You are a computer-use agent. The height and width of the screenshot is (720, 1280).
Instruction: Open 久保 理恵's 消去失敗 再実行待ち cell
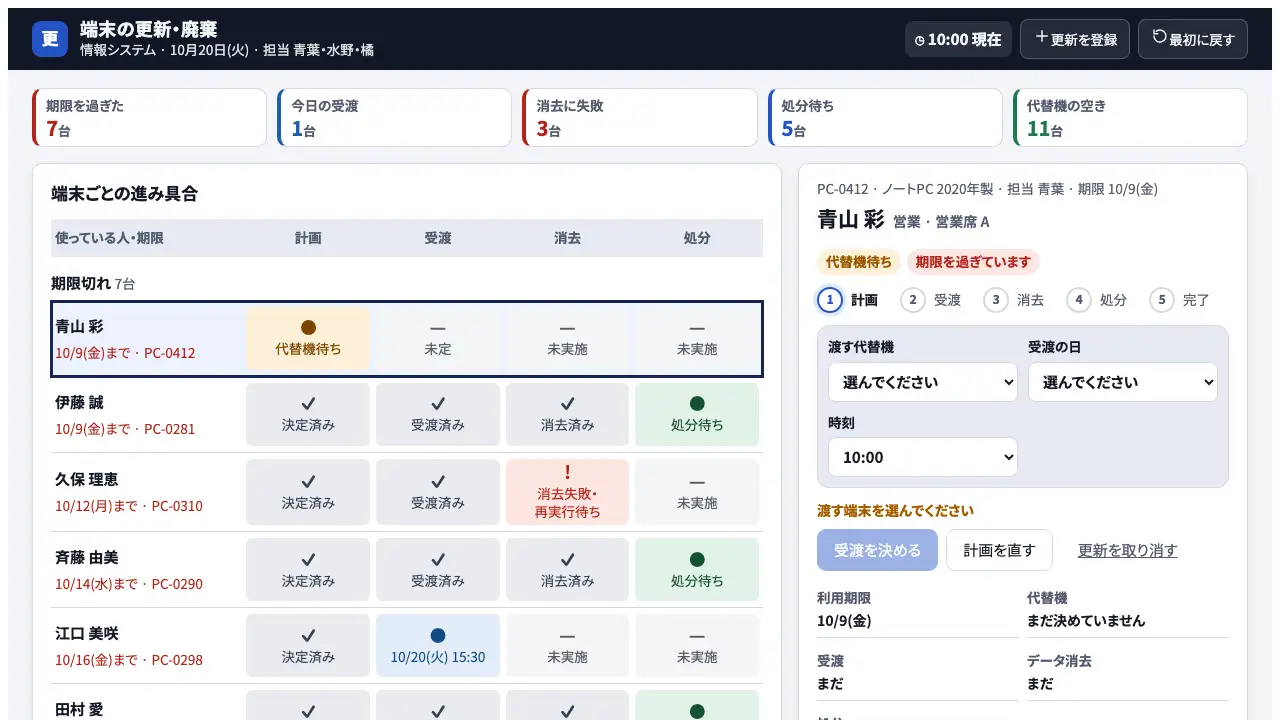(x=567, y=492)
